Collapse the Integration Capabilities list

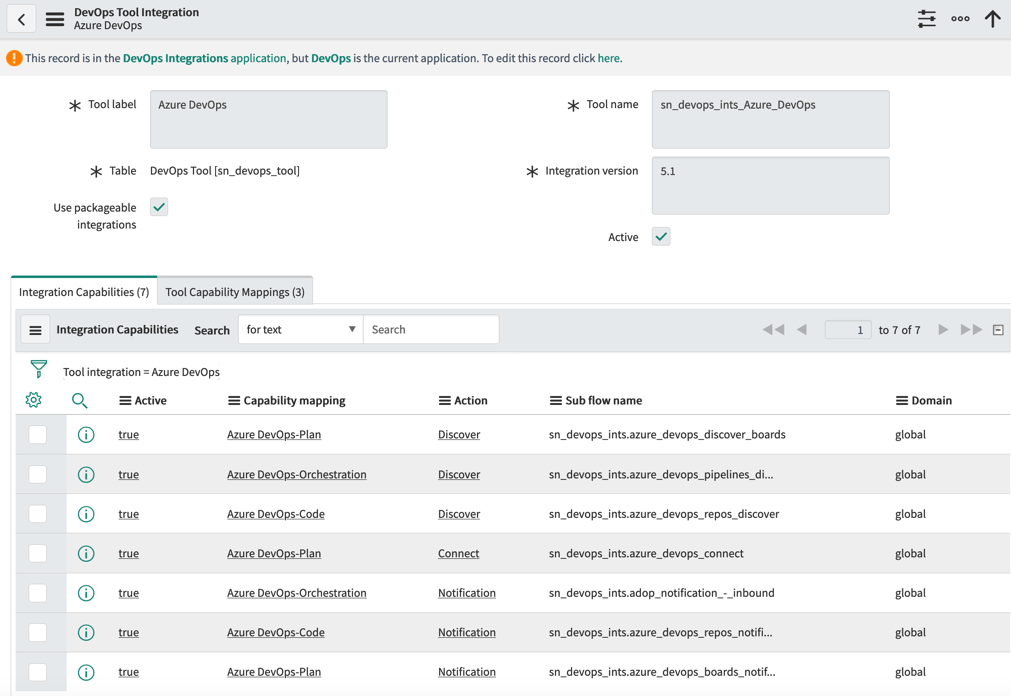click(x=998, y=330)
